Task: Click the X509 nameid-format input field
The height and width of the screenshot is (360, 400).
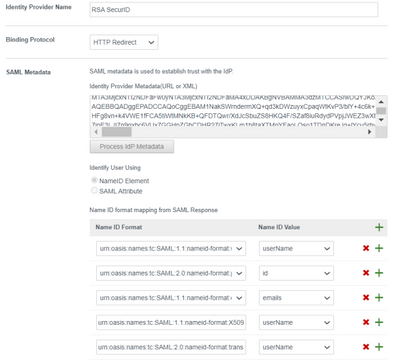Action: point(171,322)
